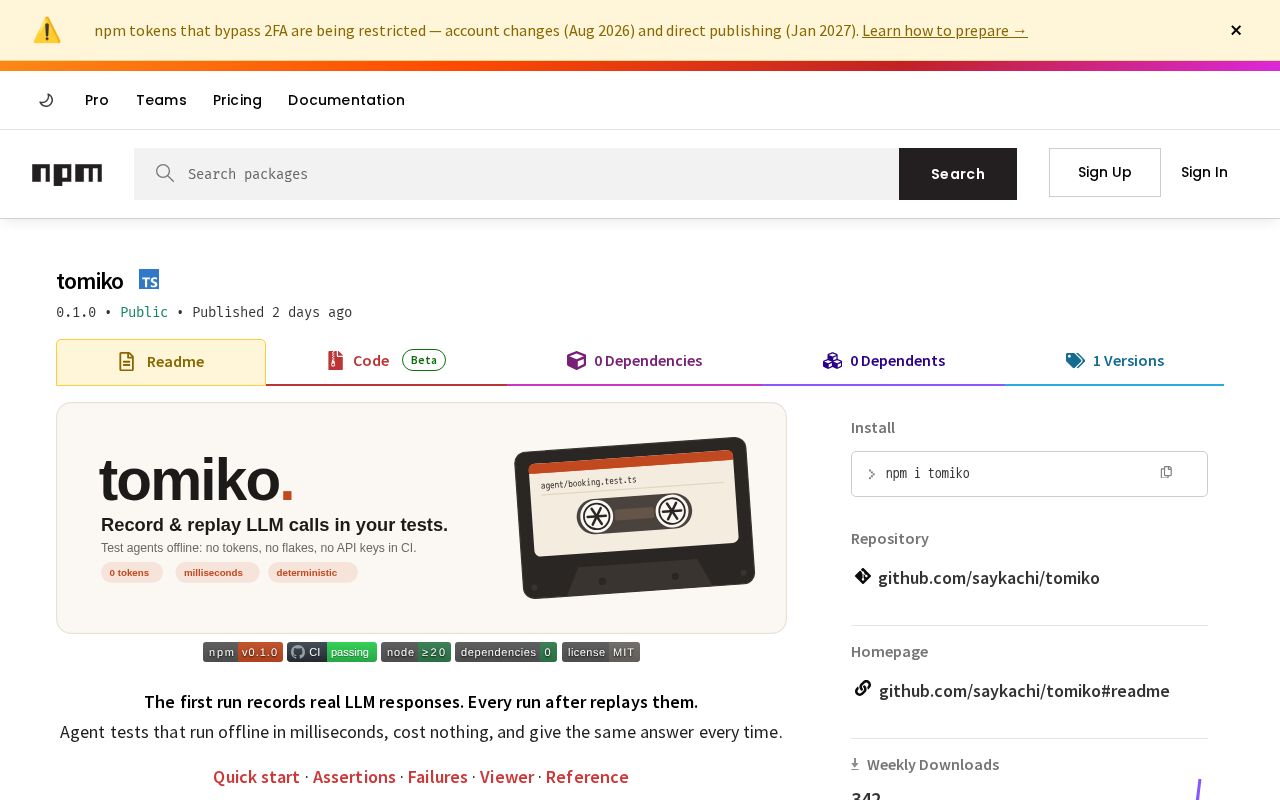1280x800 pixels.
Task: Click the Dependents cubes icon
Action: 832,360
